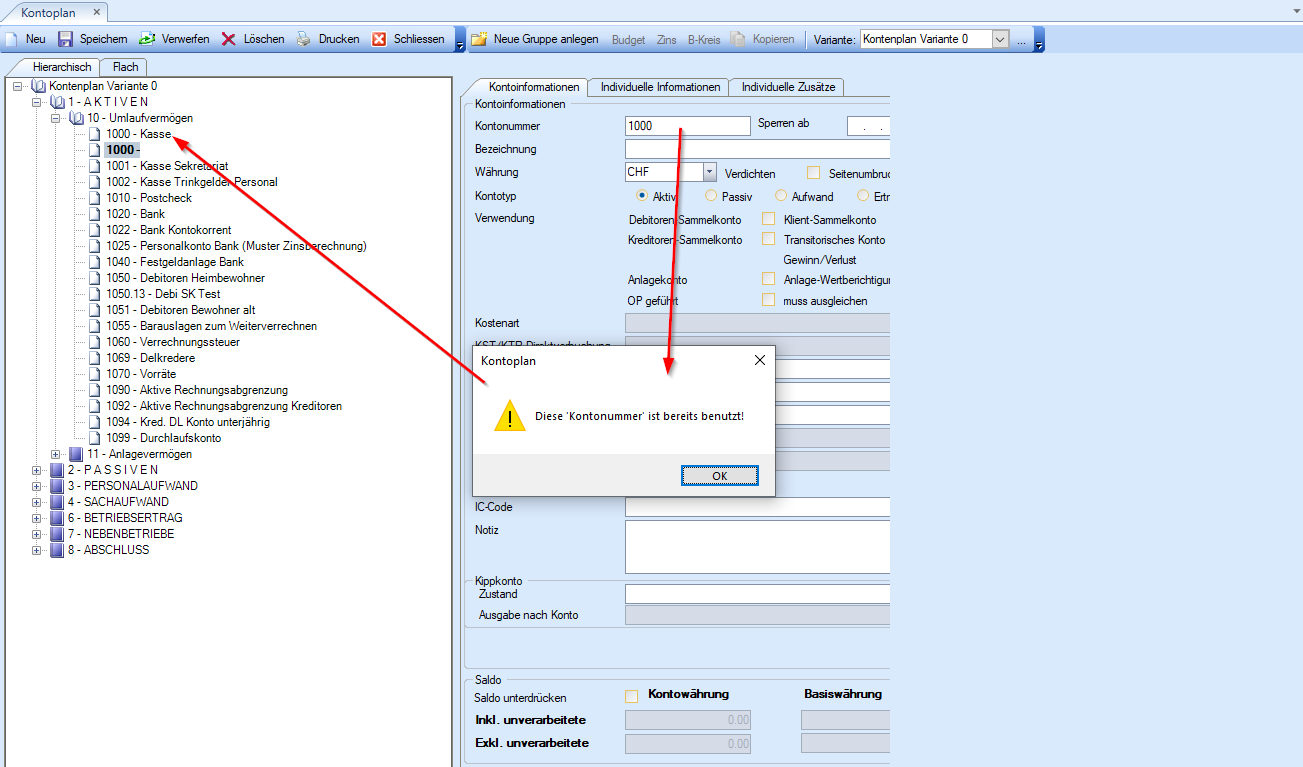
Task: Select the Aufwand account type radio button
Action: coord(781,196)
